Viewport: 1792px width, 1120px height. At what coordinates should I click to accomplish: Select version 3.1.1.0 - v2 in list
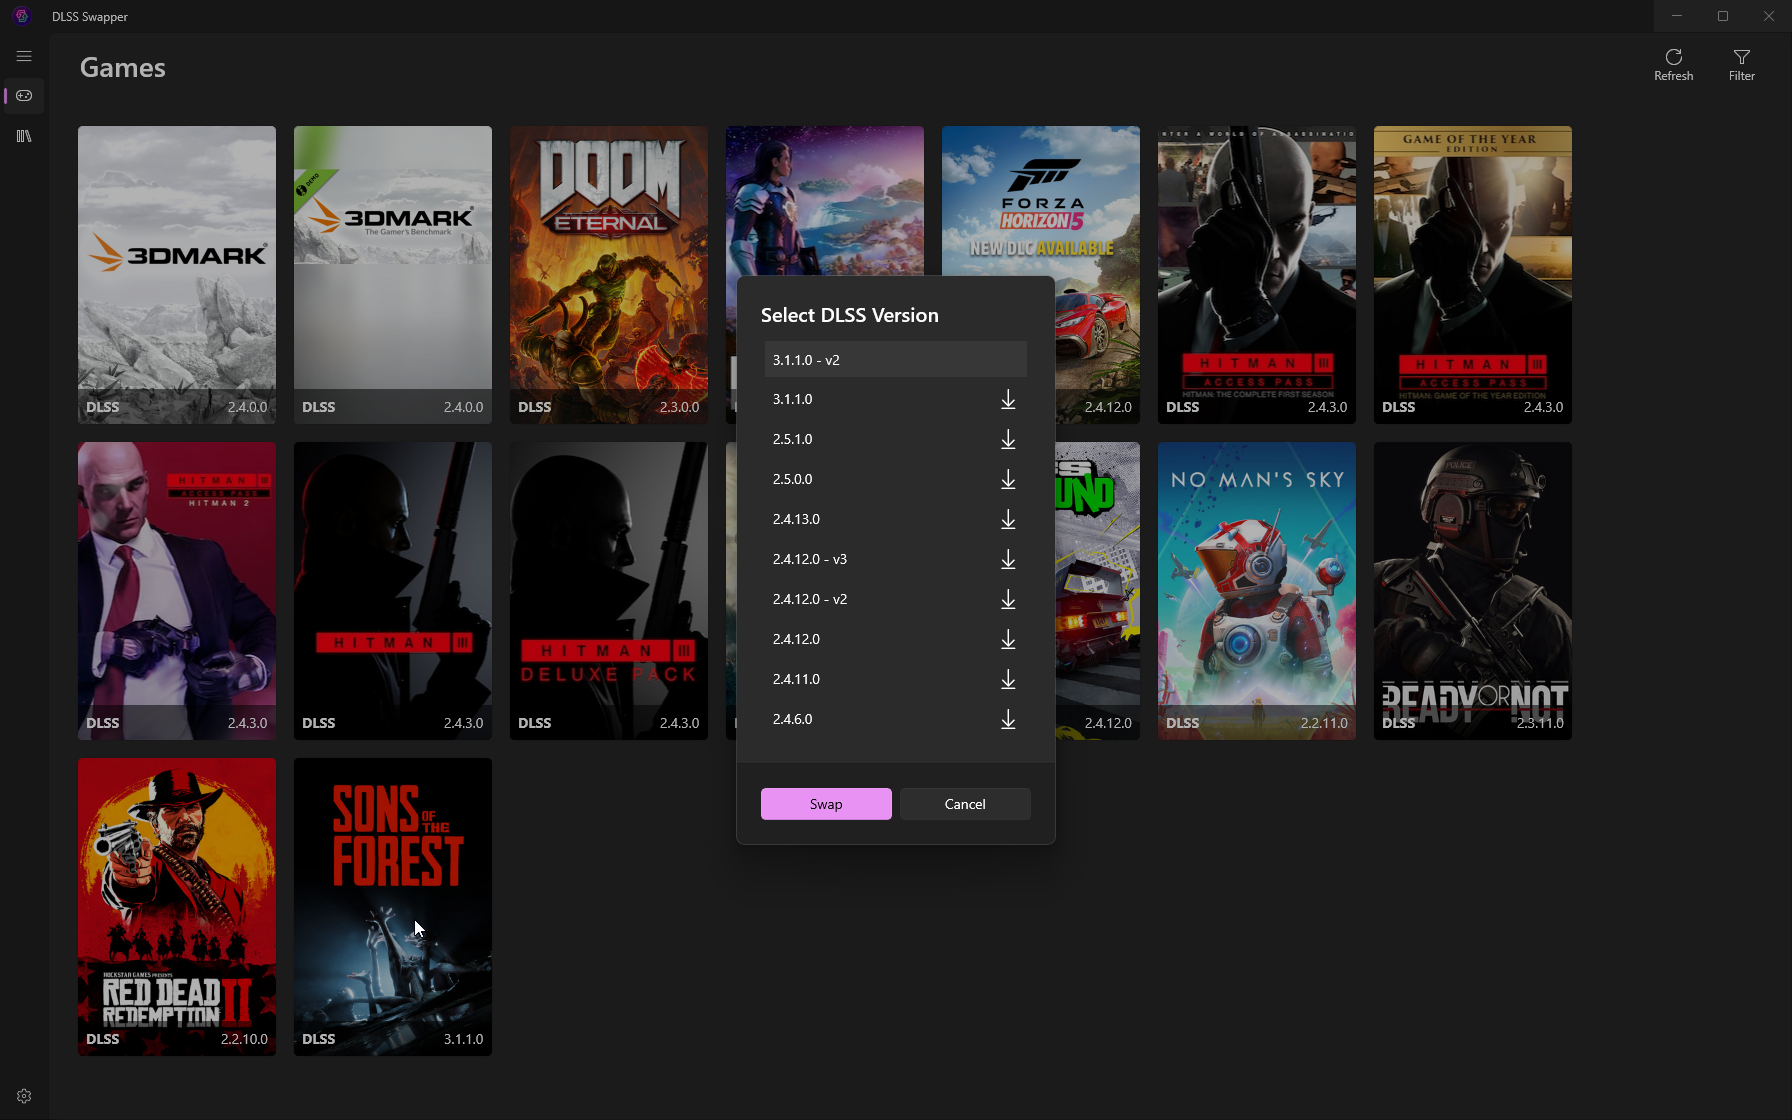896,359
